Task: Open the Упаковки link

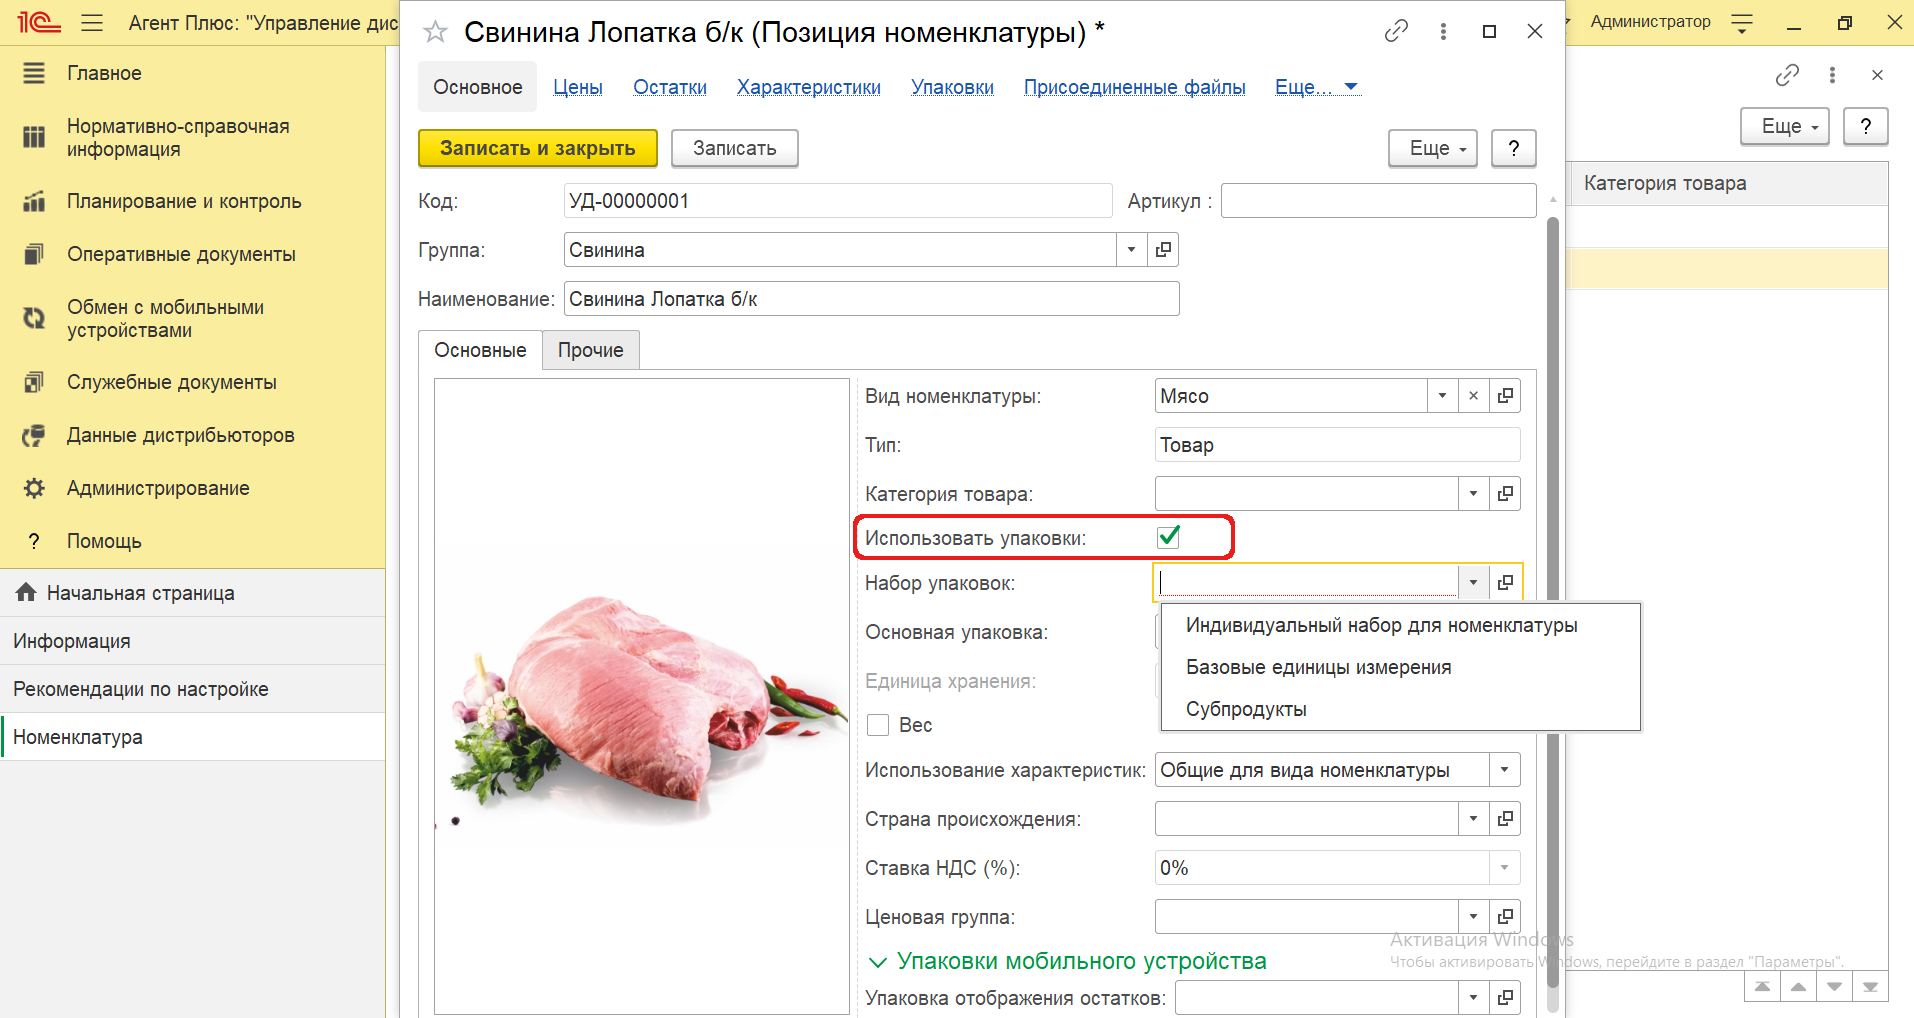Action: pos(952,87)
